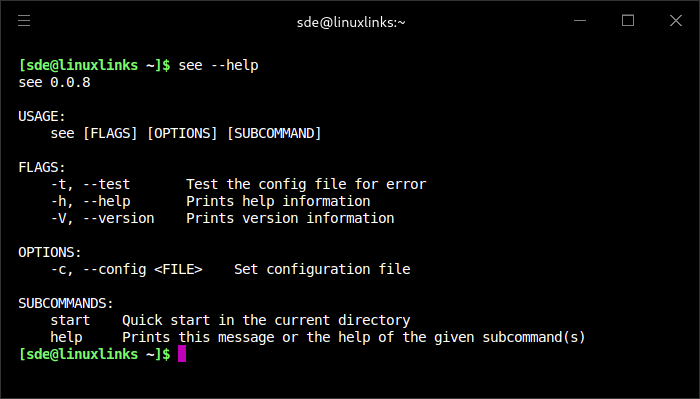Click the --config <FILE> option text
Image resolution: width=700 pixels, height=399 pixels.
[143, 270]
